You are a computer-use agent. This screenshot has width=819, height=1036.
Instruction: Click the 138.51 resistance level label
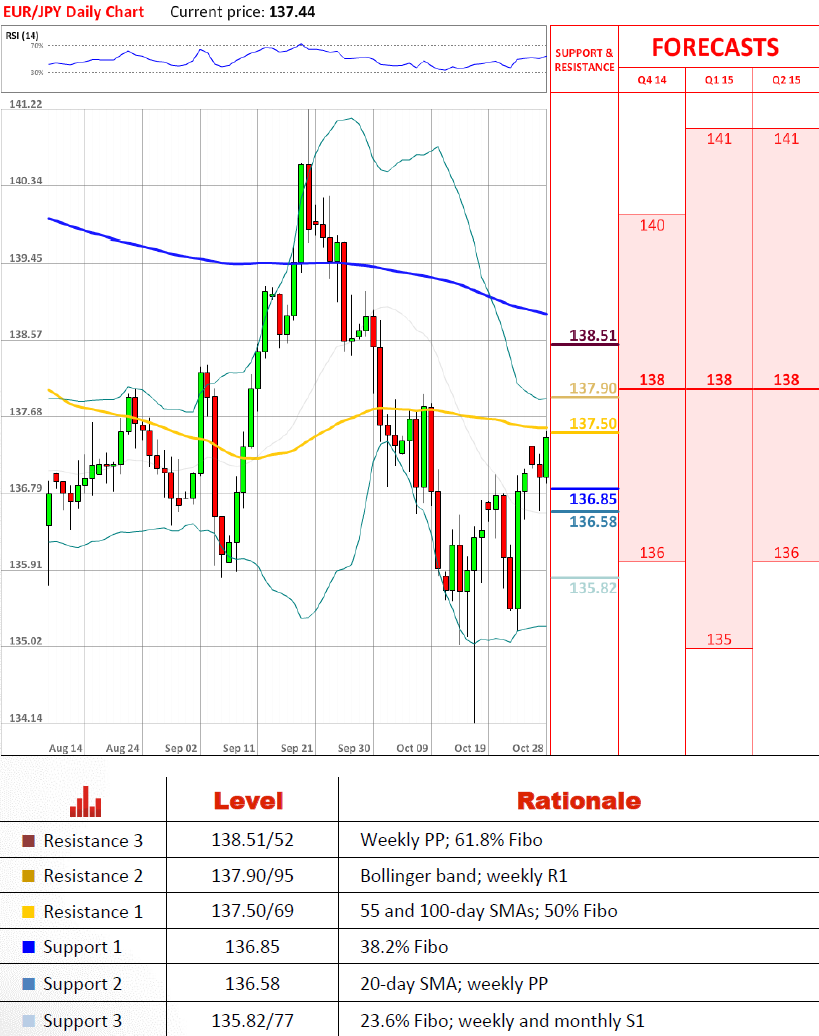592,336
